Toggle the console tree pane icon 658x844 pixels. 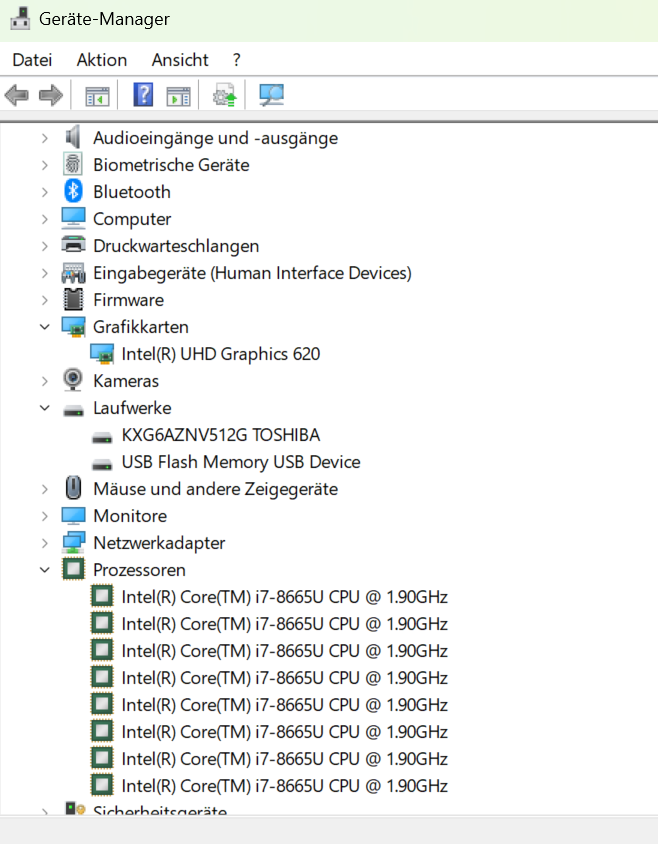pyautogui.click(x=97, y=96)
